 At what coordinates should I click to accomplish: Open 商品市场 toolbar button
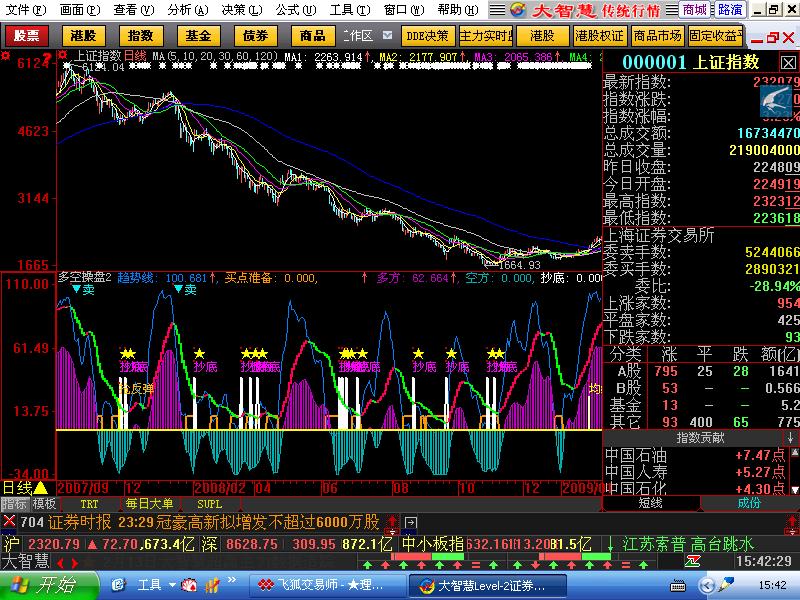[x=657, y=36]
